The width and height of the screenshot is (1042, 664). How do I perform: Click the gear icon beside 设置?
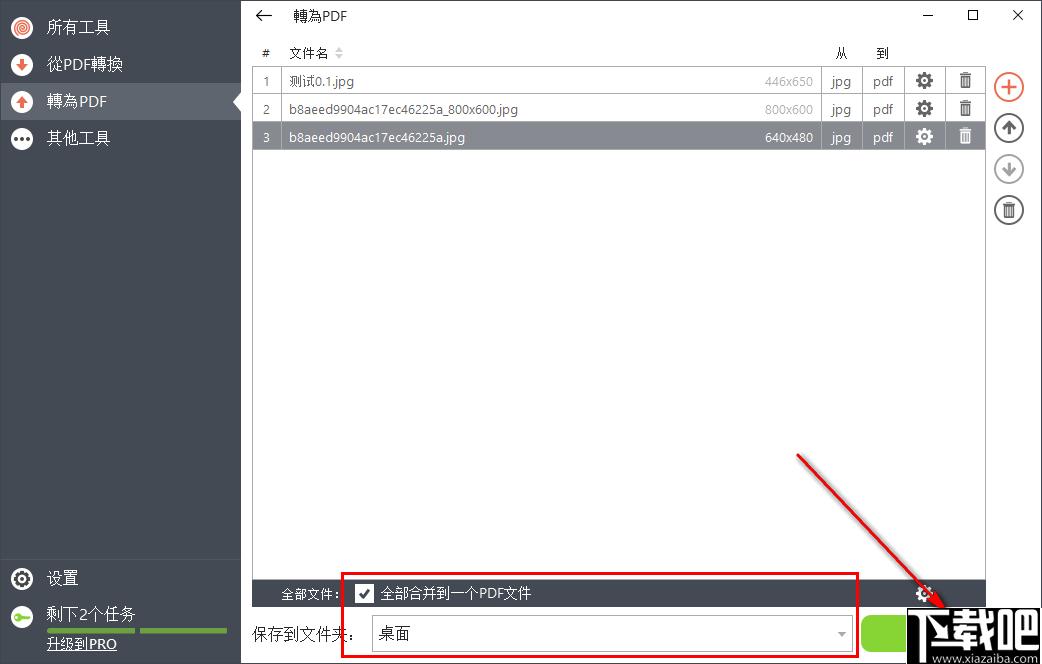[x=22, y=578]
